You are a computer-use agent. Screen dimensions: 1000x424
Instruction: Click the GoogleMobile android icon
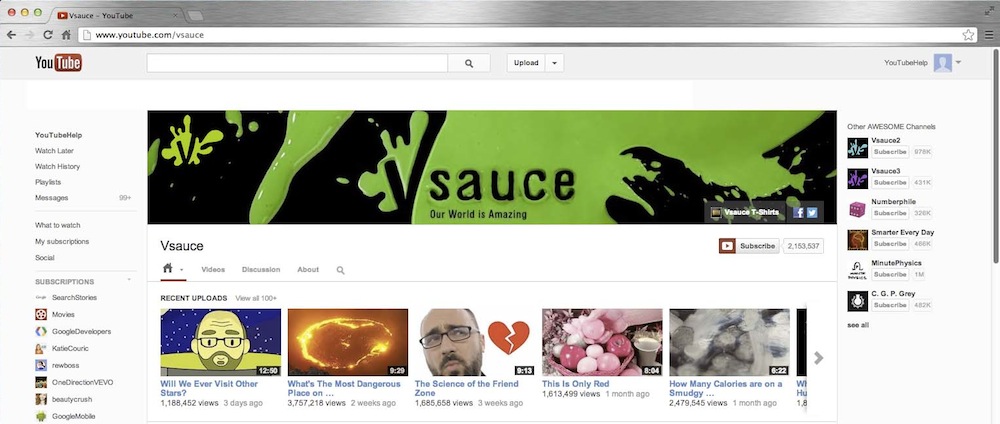pyautogui.click(x=41, y=416)
